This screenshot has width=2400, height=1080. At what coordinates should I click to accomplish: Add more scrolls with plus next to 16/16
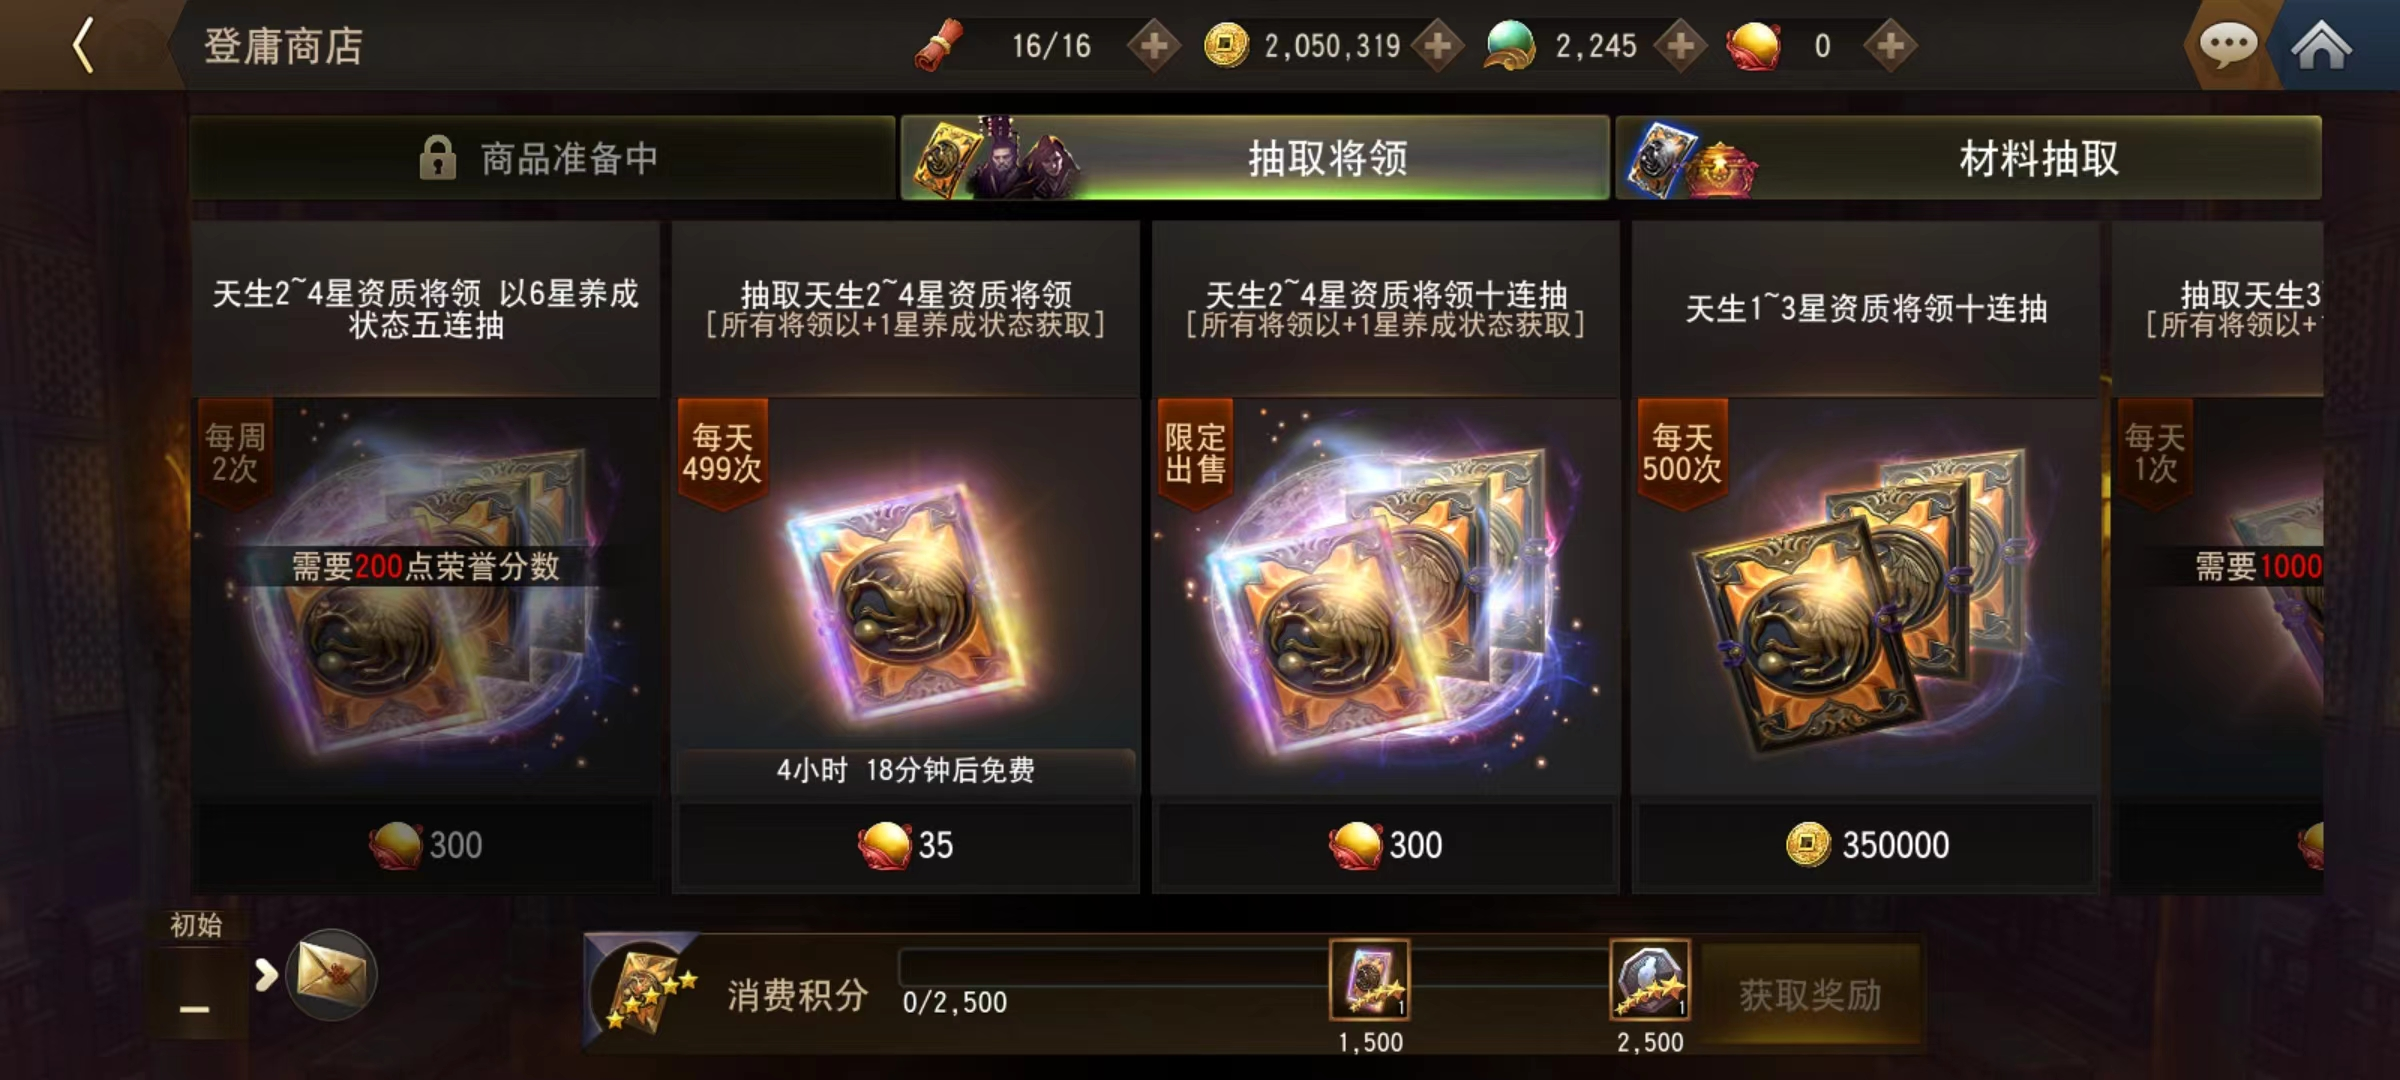(x=1154, y=46)
